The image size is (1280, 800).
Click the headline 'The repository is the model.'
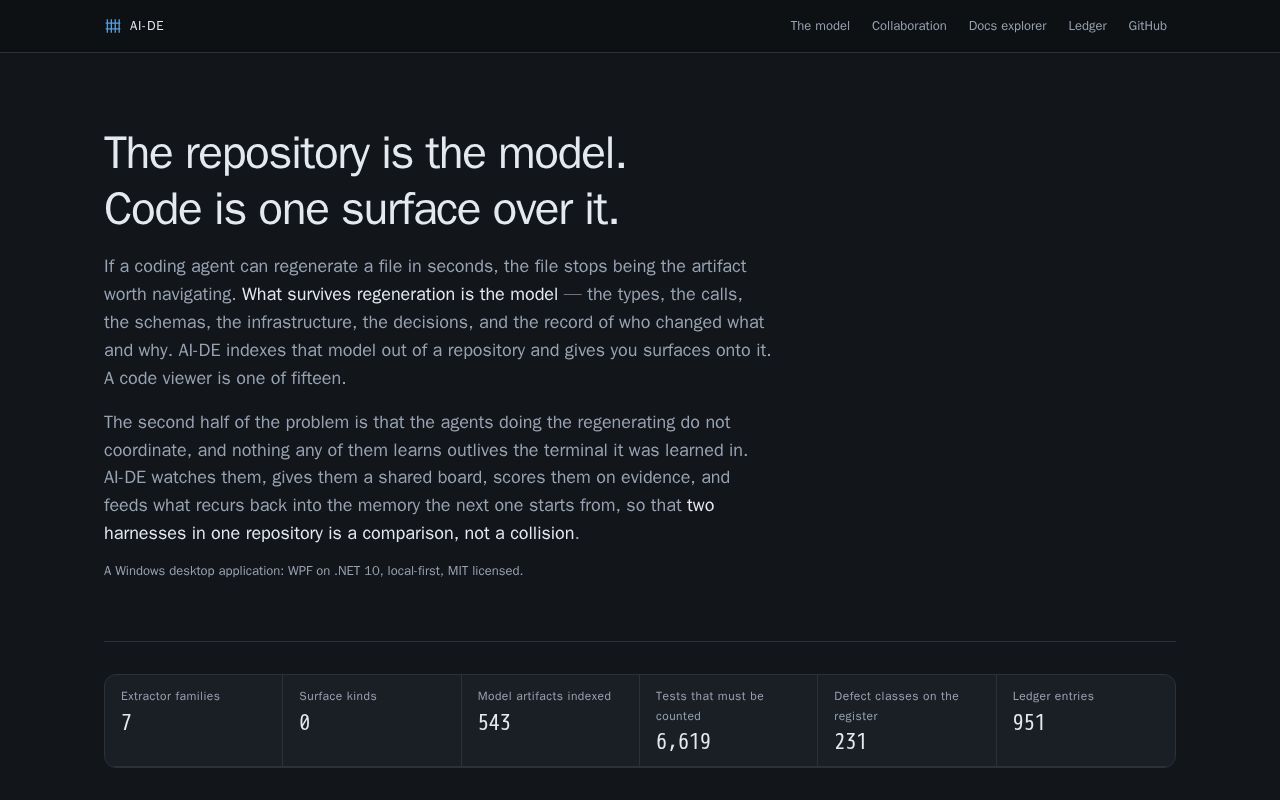(366, 154)
